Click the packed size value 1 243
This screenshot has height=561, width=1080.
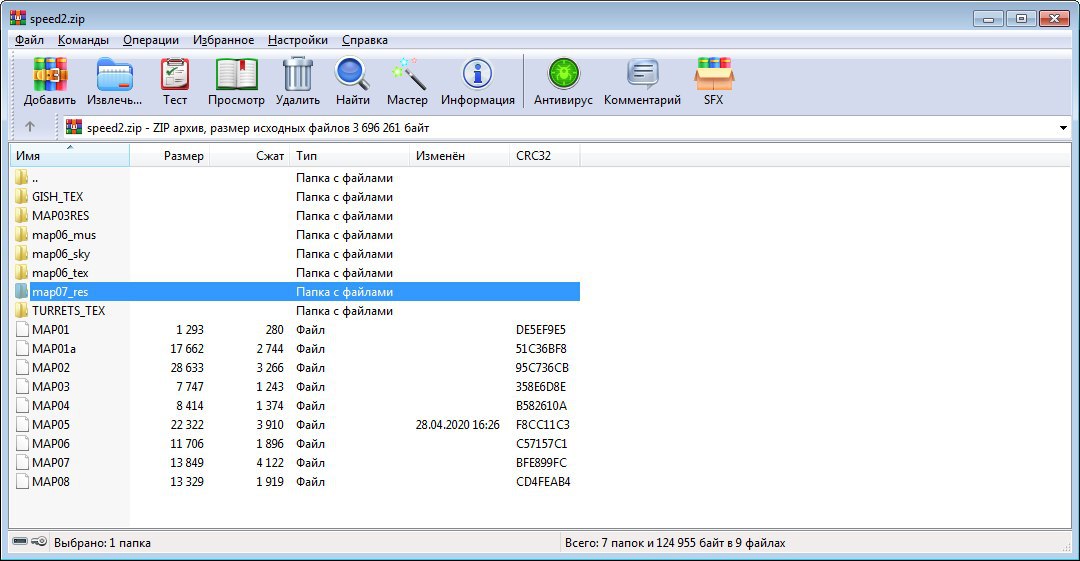tap(270, 387)
